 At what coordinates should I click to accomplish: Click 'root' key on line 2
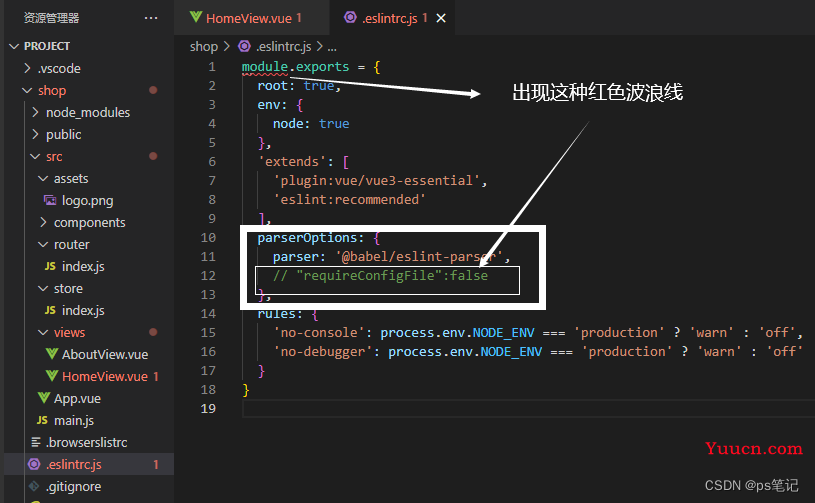[x=272, y=86]
